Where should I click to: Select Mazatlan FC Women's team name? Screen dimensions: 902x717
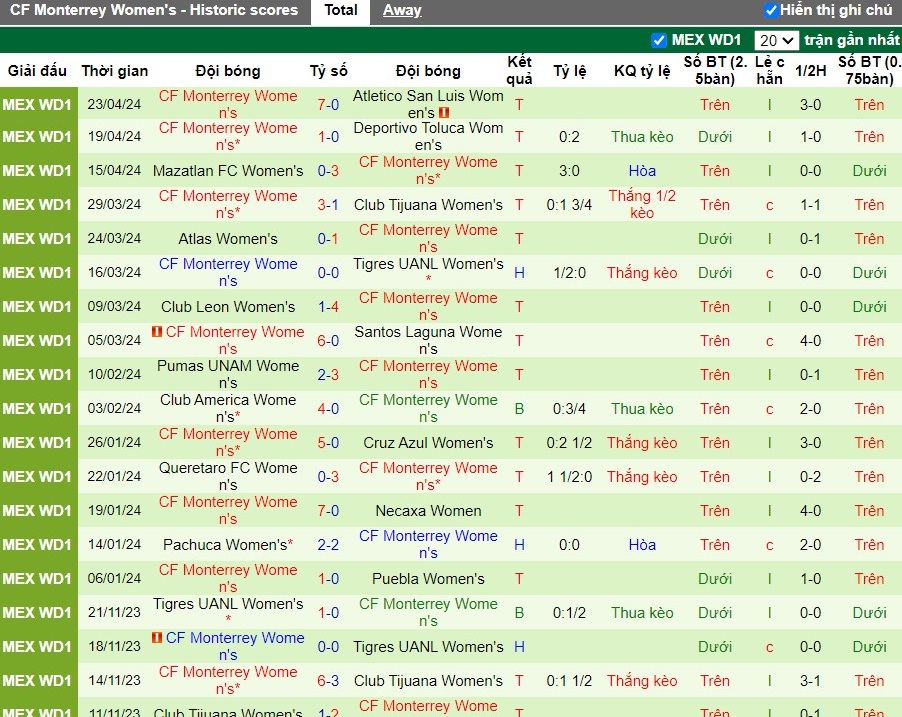click(x=228, y=171)
